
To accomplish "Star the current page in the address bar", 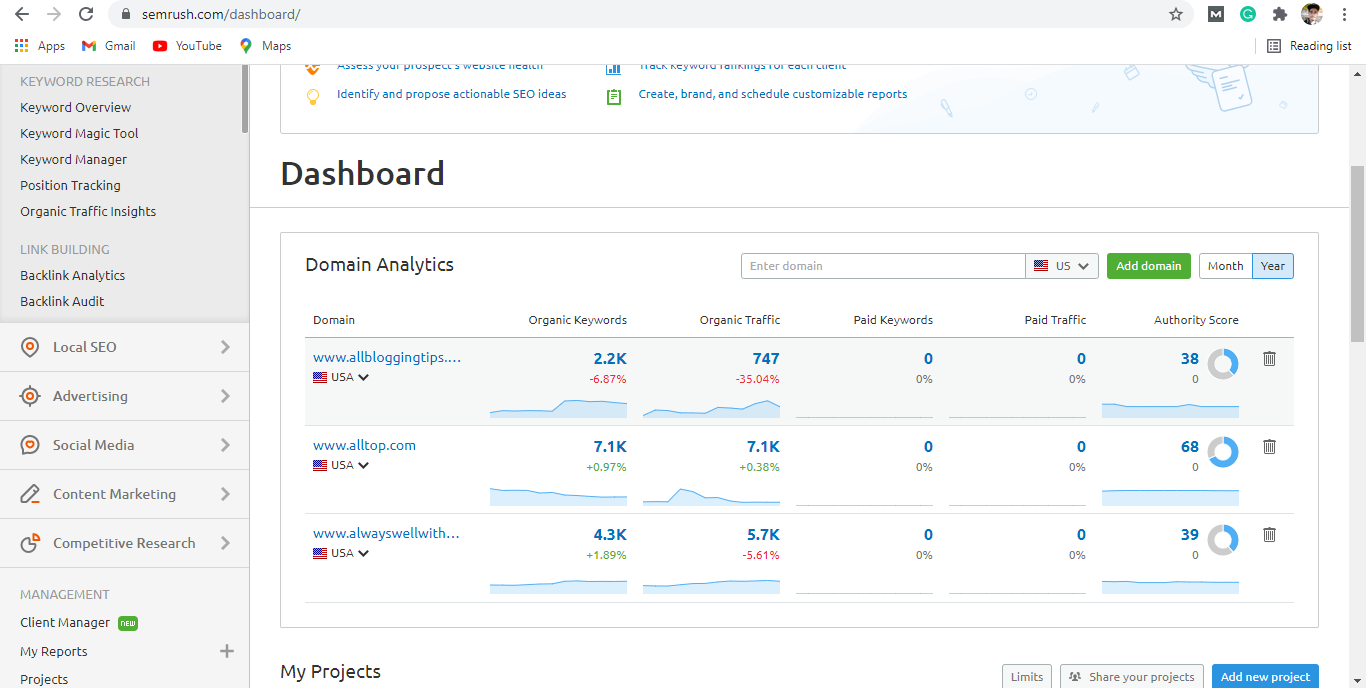I will [1176, 14].
